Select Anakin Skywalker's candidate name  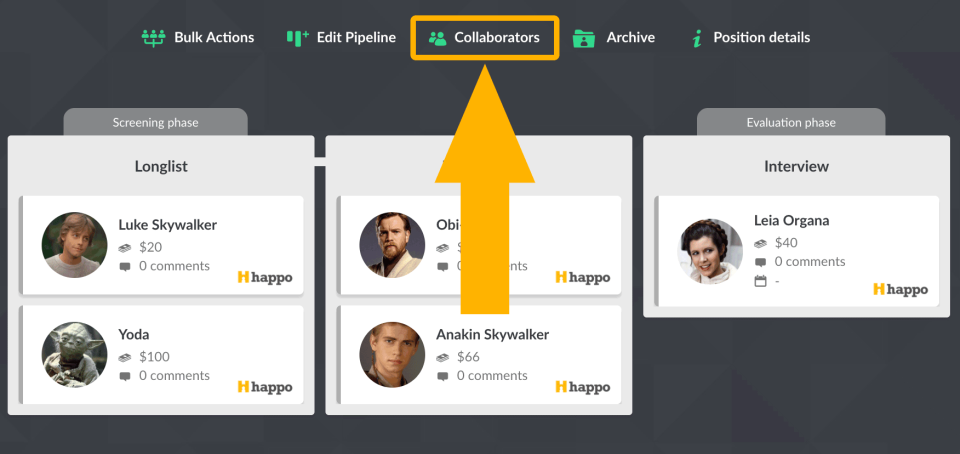pos(492,335)
